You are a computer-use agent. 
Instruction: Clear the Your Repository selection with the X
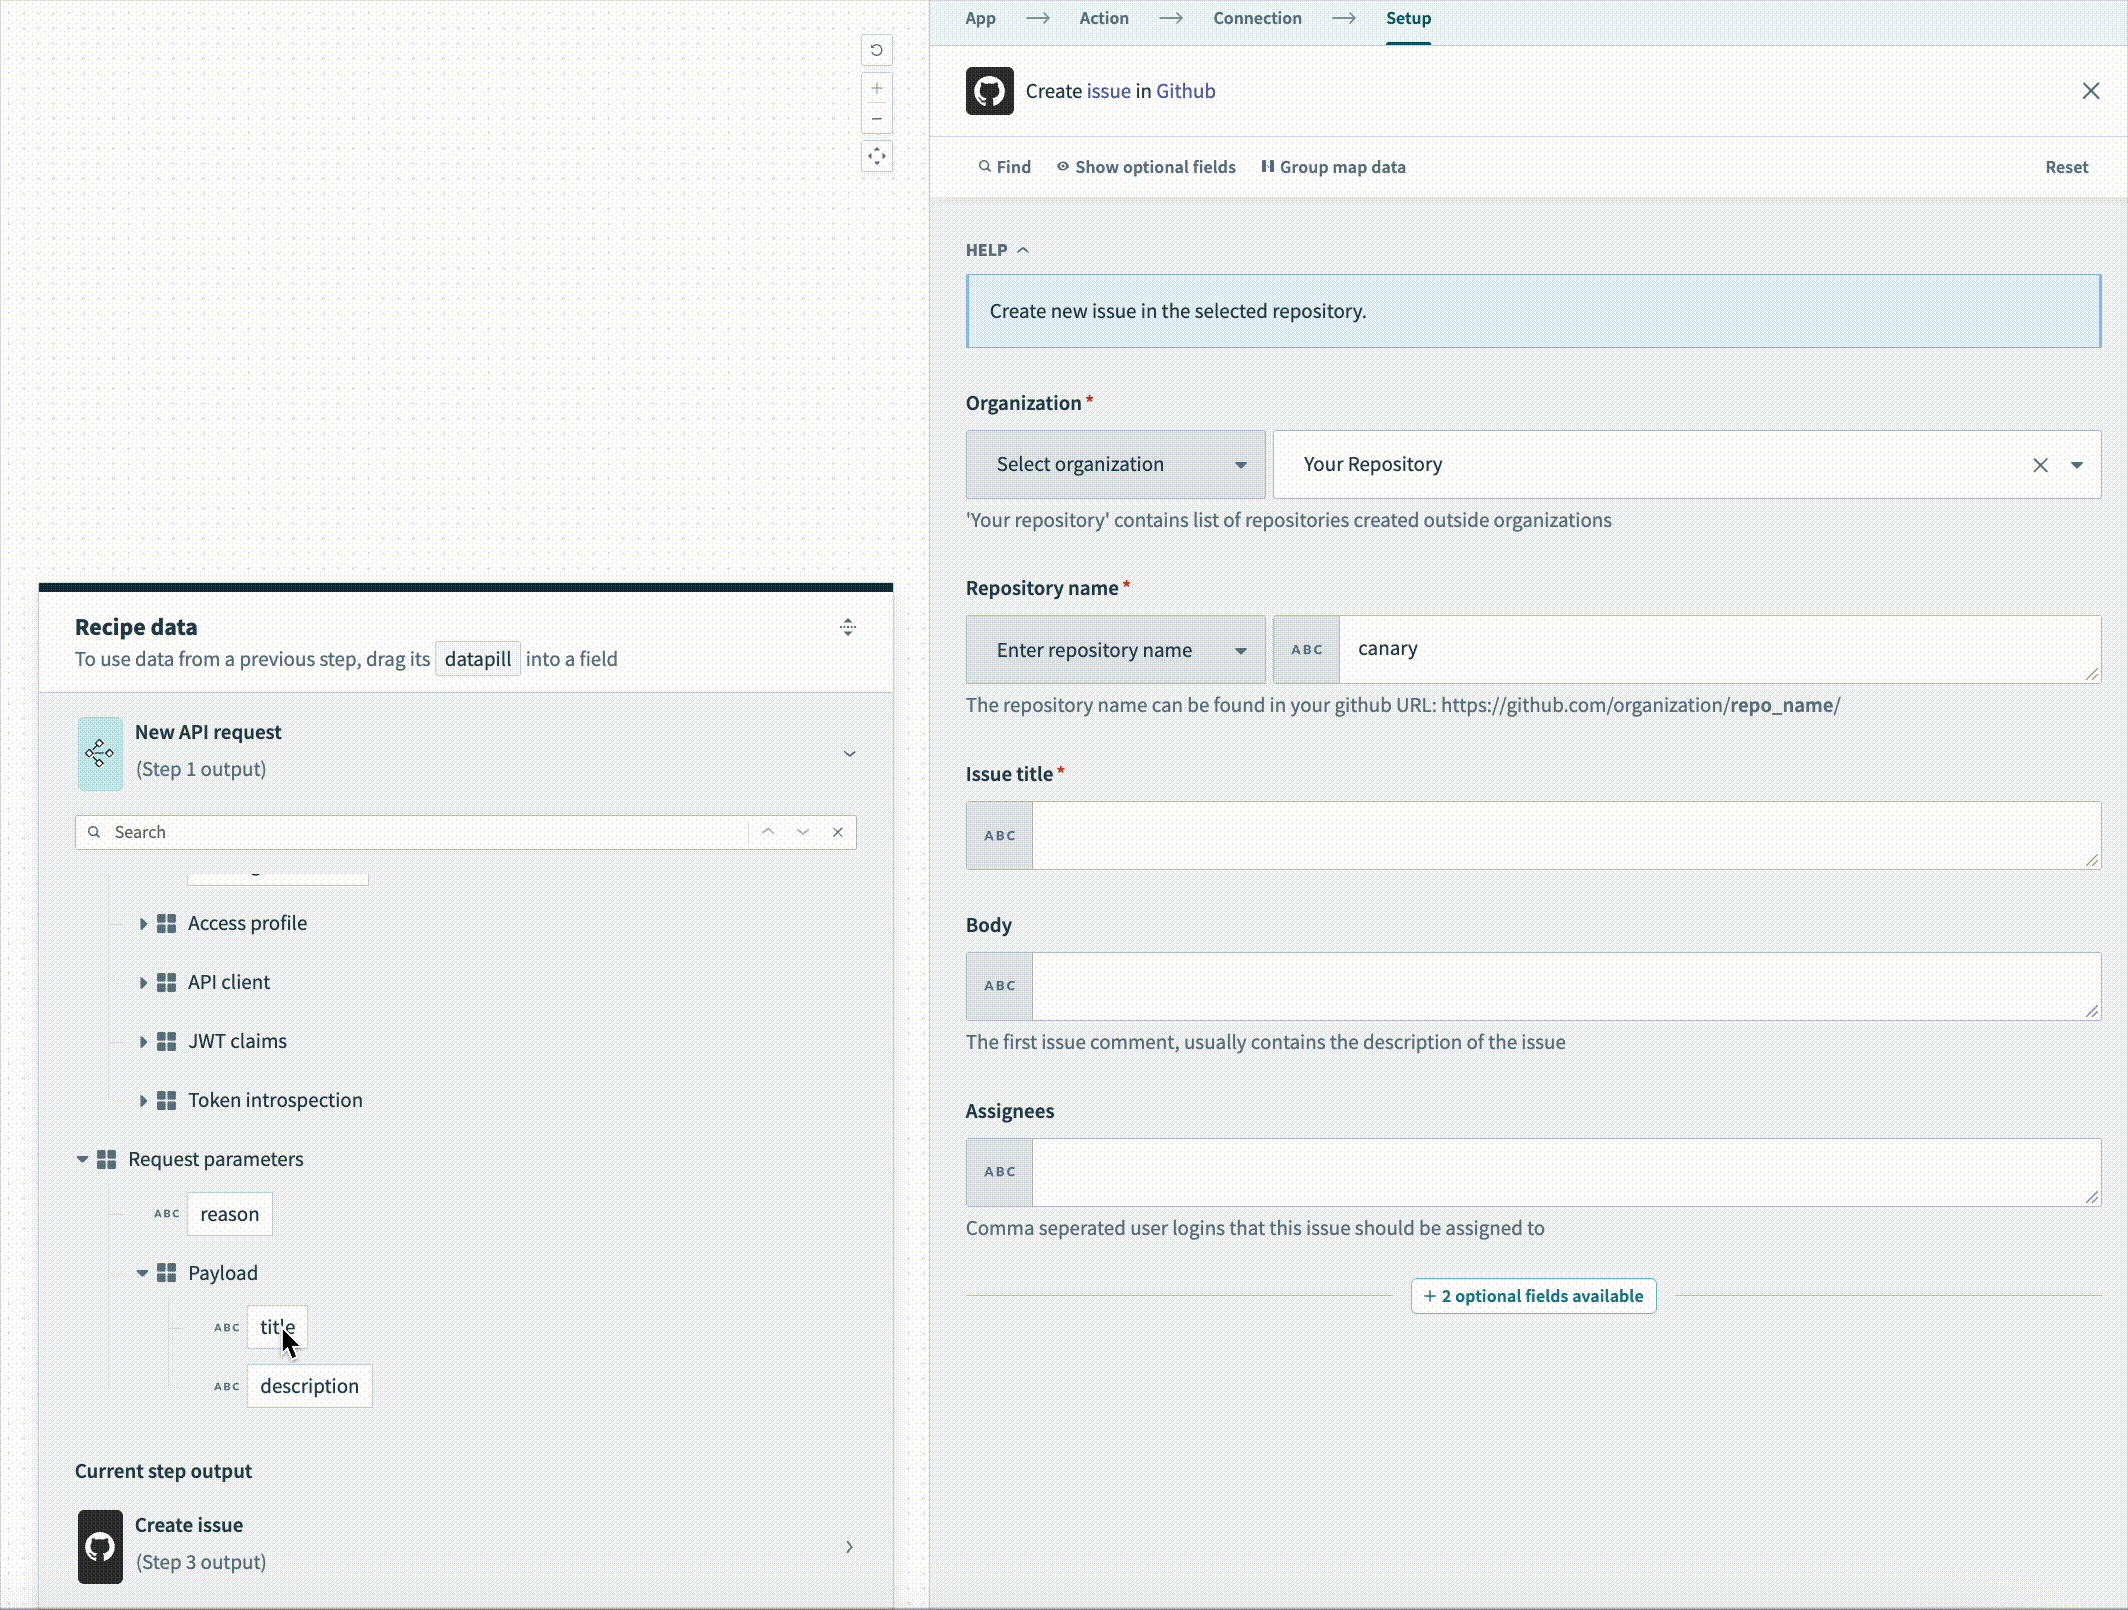tap(2040, 464)
